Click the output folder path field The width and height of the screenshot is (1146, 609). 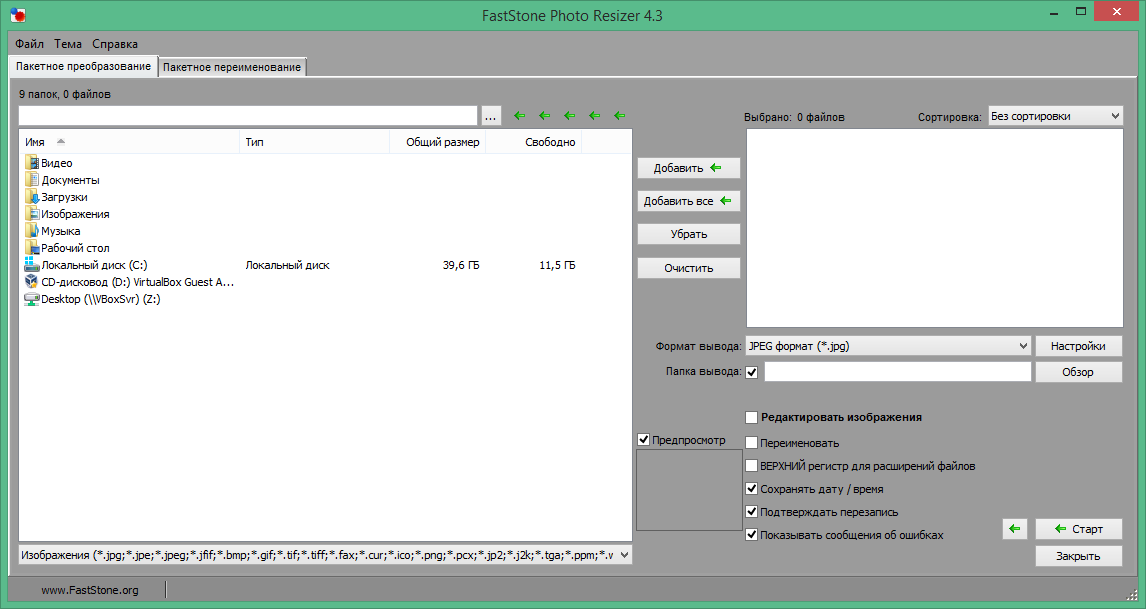pyautogui.click(x=898, y=372)
